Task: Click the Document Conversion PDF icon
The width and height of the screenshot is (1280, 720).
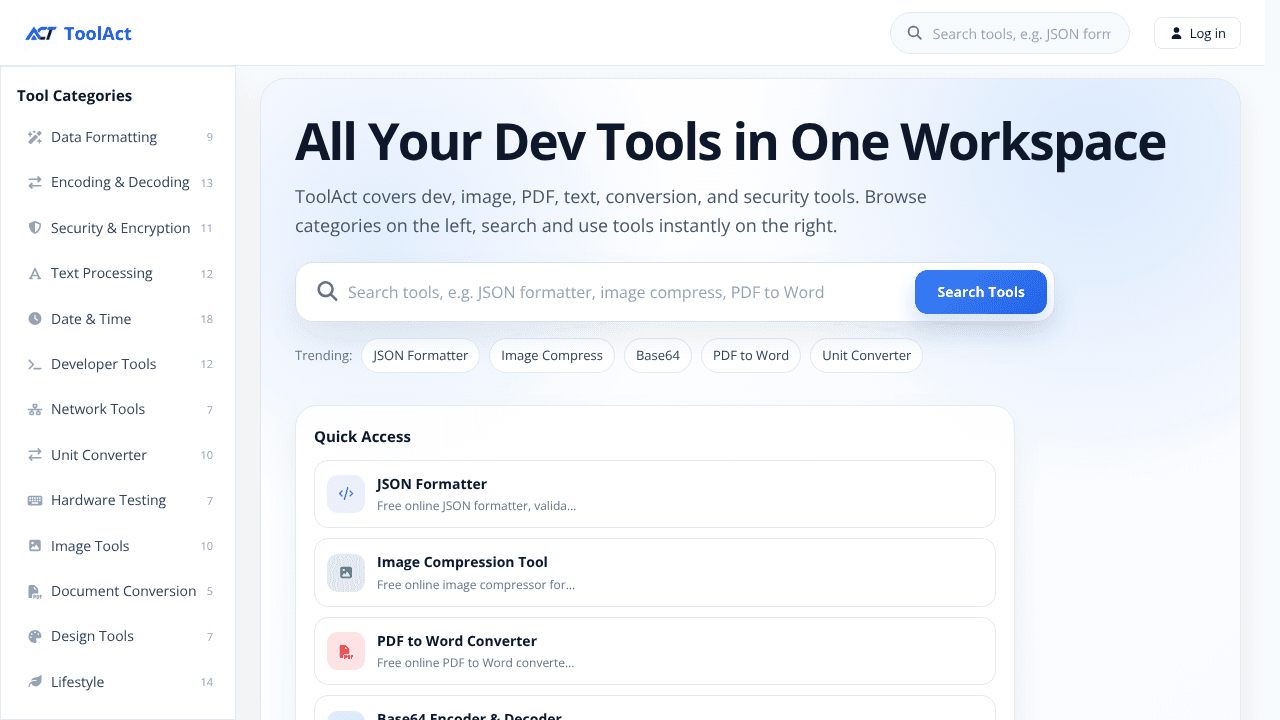Action: 35,591
